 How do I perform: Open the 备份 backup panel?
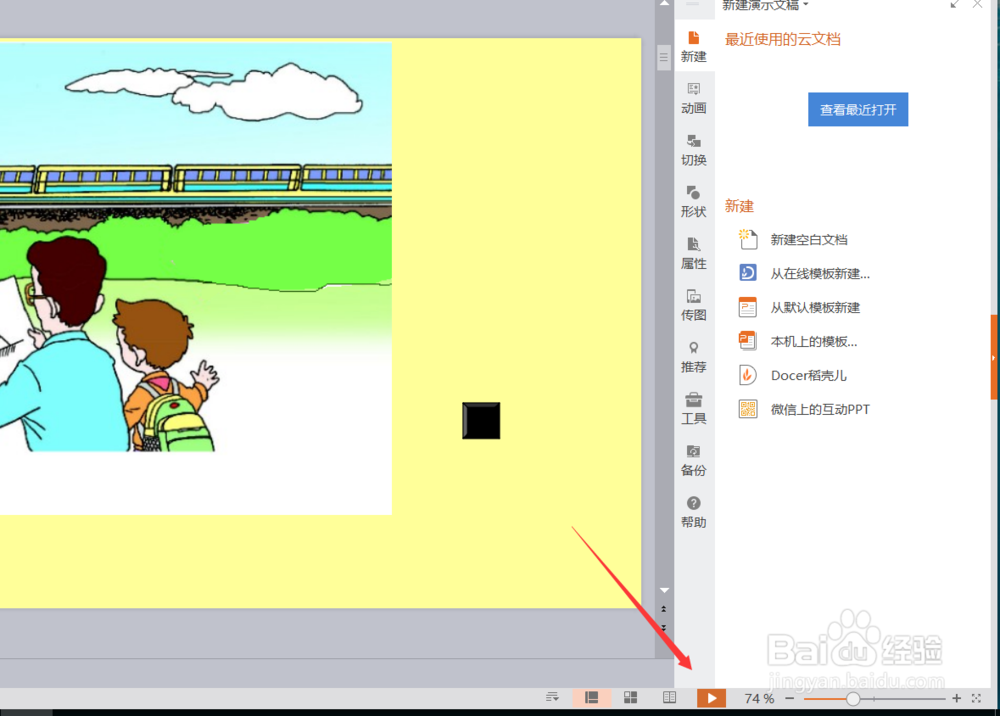[x=693, y=460]
